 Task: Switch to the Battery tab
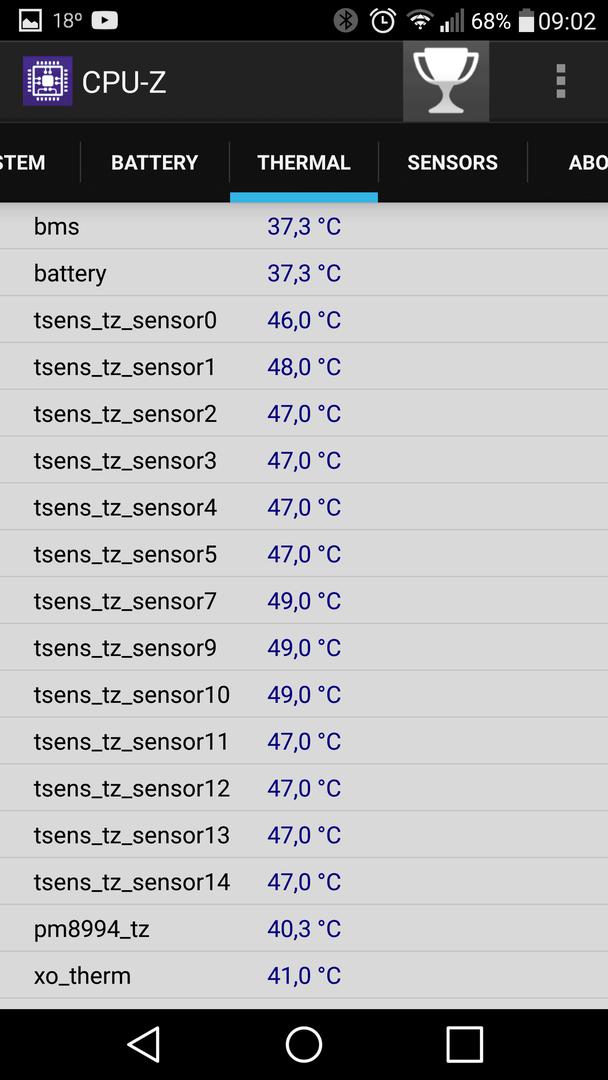pyautogui.click(x=155, y=163)
